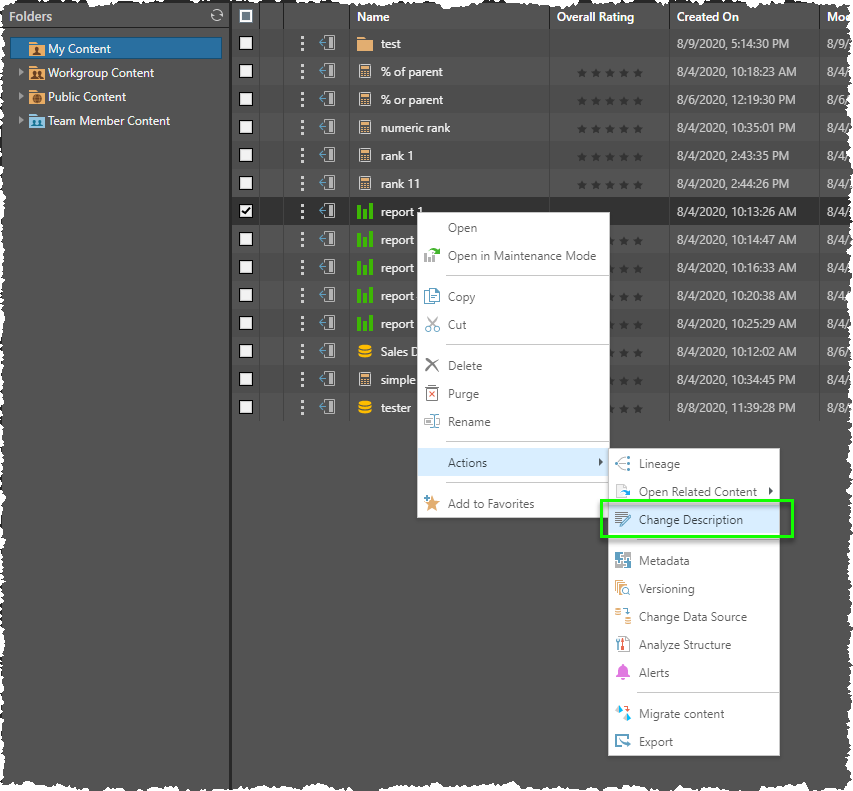Screen dimensions: 853x791
Task: Expand the Open Related Content submenu
Action: tap(697, 492)
